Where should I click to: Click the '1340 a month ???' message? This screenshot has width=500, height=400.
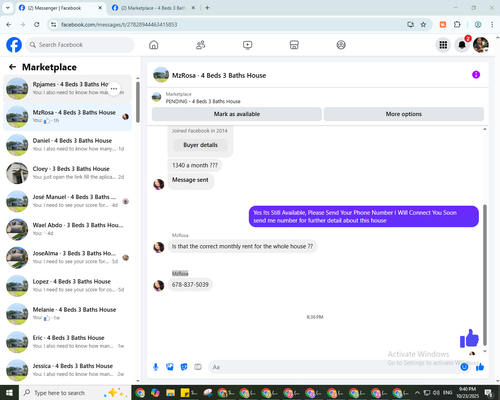195,165
